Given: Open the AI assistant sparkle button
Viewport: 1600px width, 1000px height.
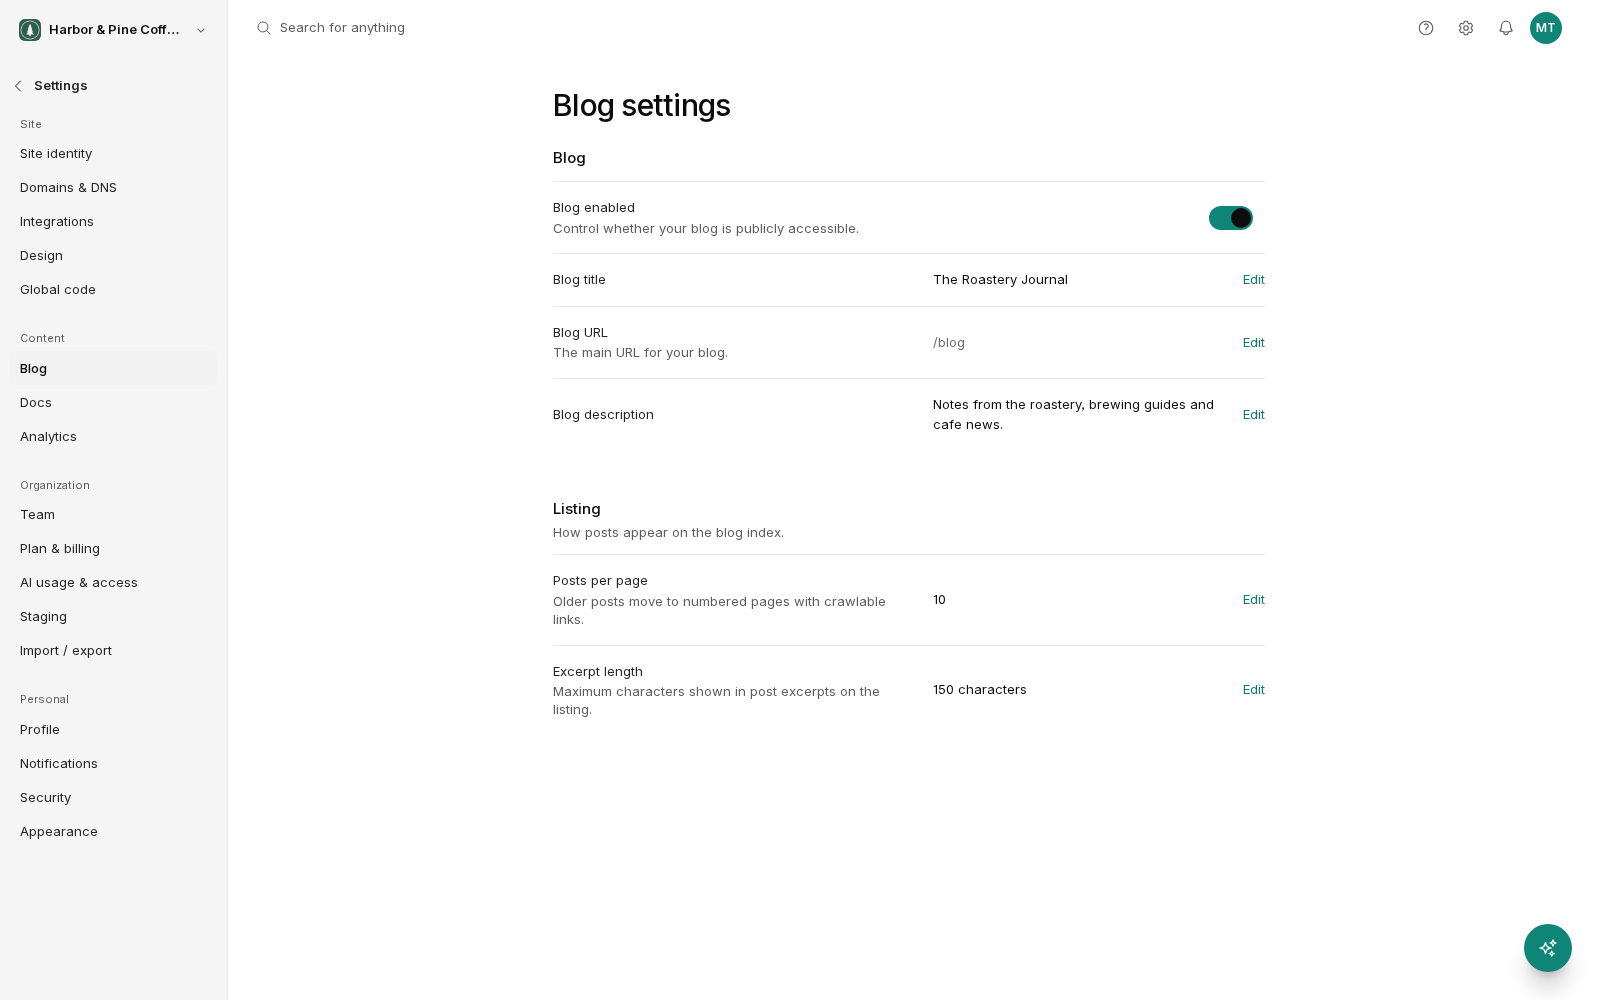Looking at the screenshot, I should point(1548,948).
